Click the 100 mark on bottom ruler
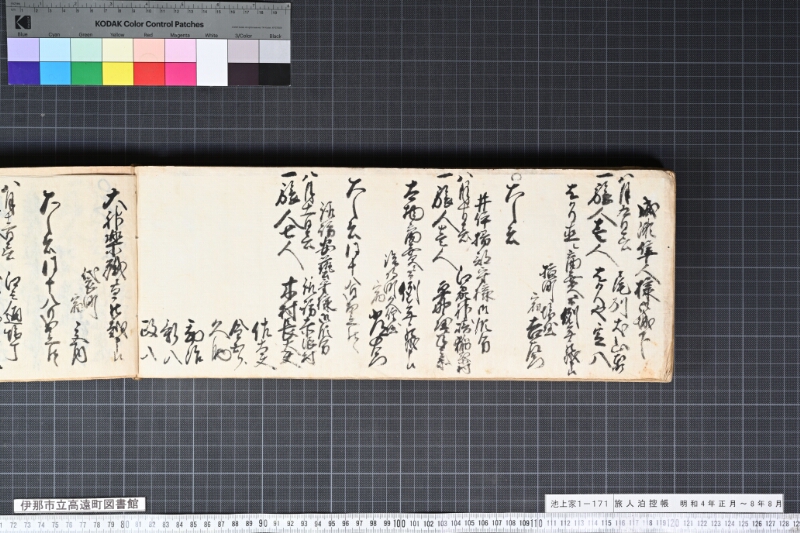 [399, 524]
